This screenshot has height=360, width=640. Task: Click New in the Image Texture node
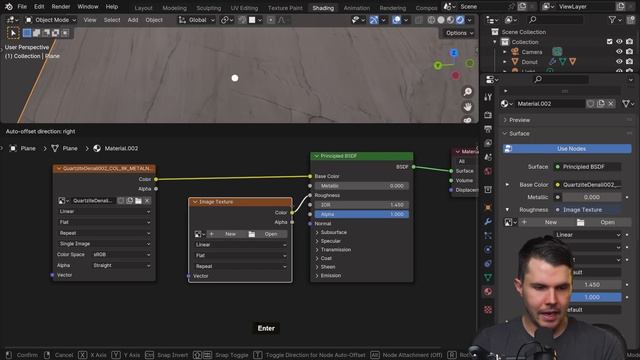(226, 234)
